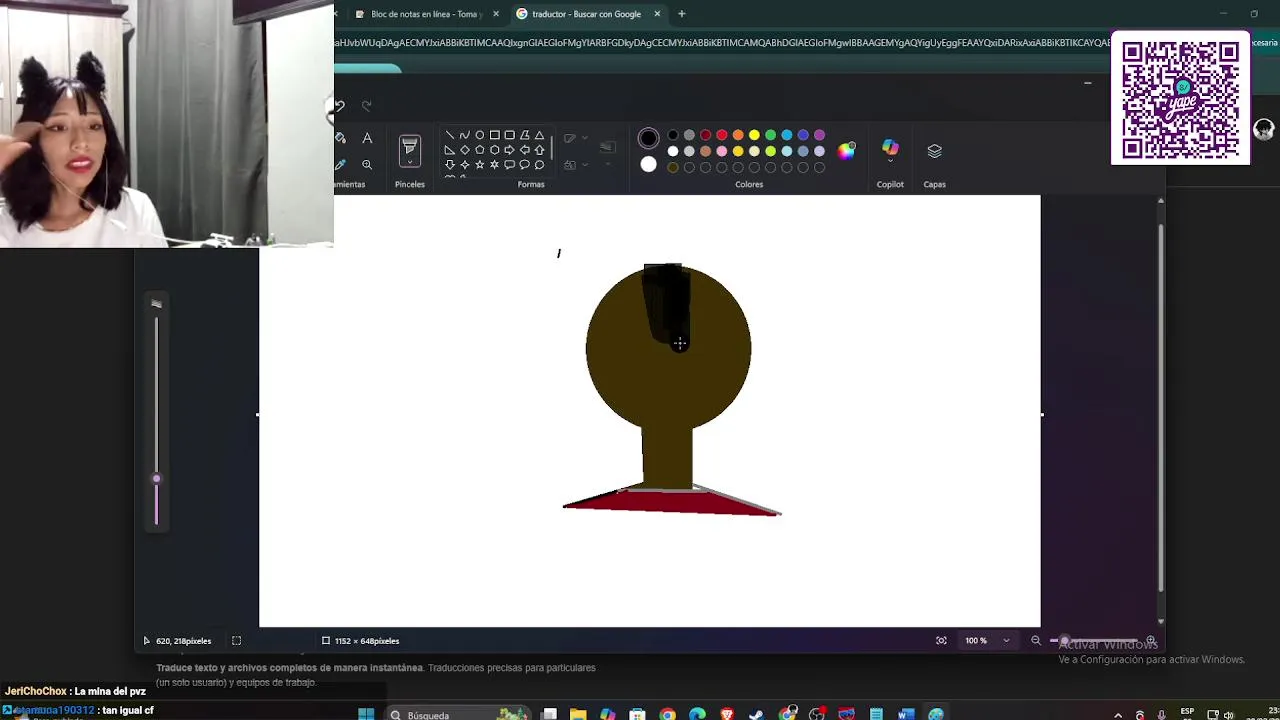The width and height of the screenshot is (1280, 720).
Task: Click the canvas vertical scrollbar
Action: tap(1160, 408)
